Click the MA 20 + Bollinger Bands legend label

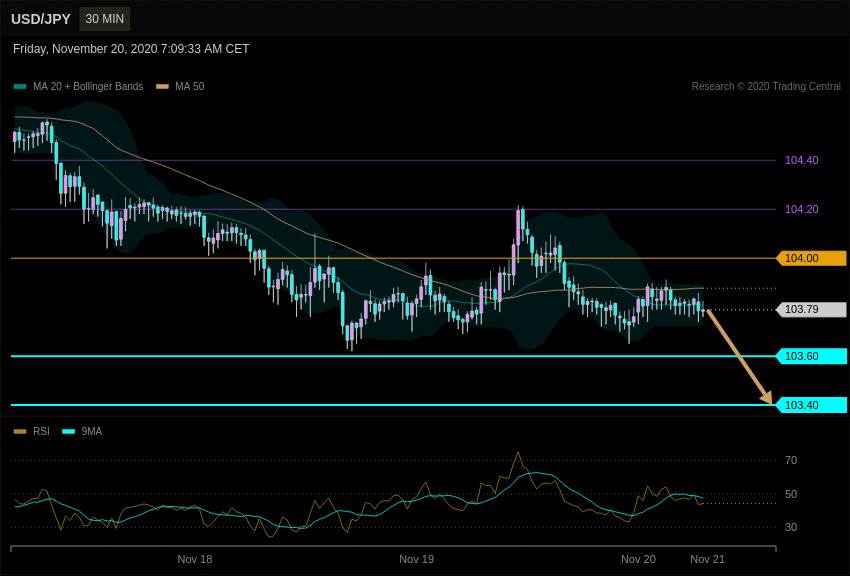click(88, 86)
